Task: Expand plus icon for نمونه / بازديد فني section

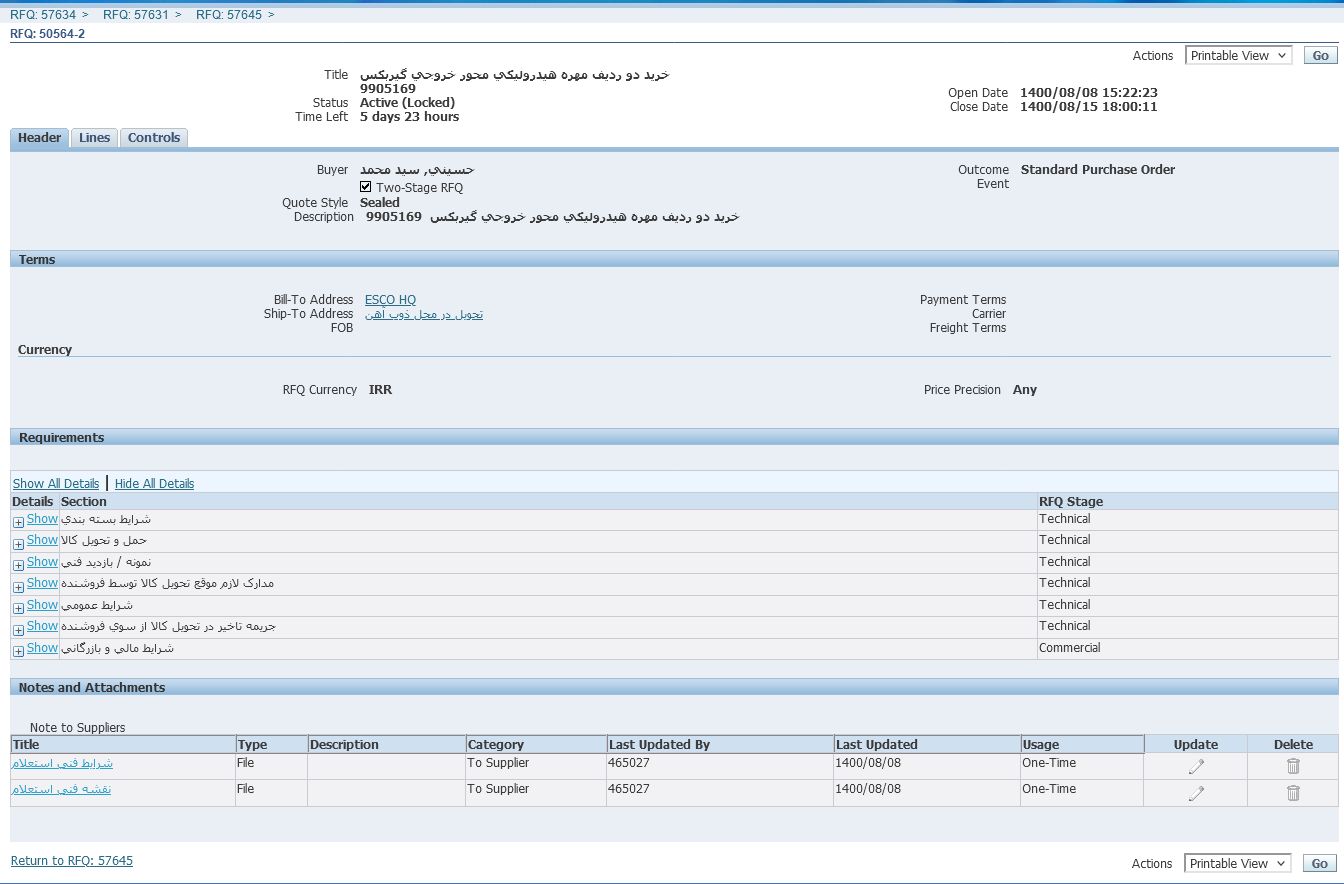Action: click(18, 565)
